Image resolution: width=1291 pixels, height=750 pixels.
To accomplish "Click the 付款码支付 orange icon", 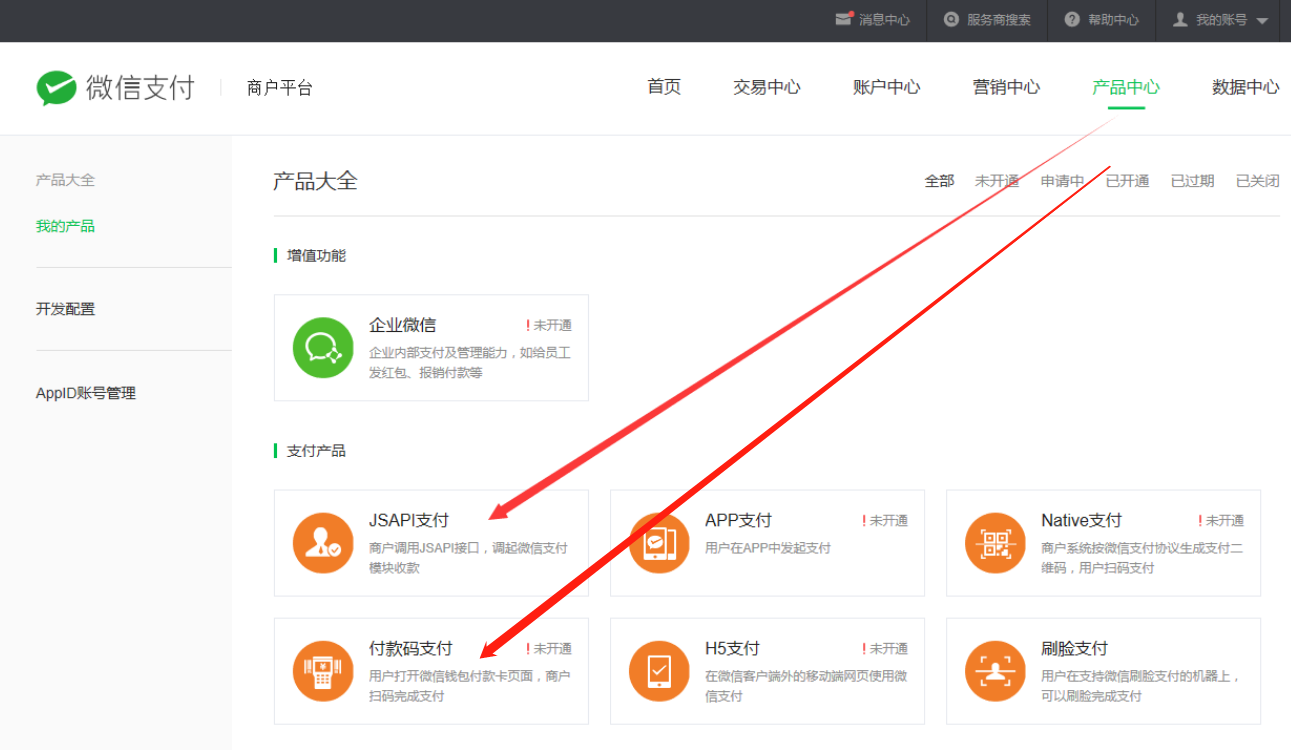I will click(x=323, y=671).
